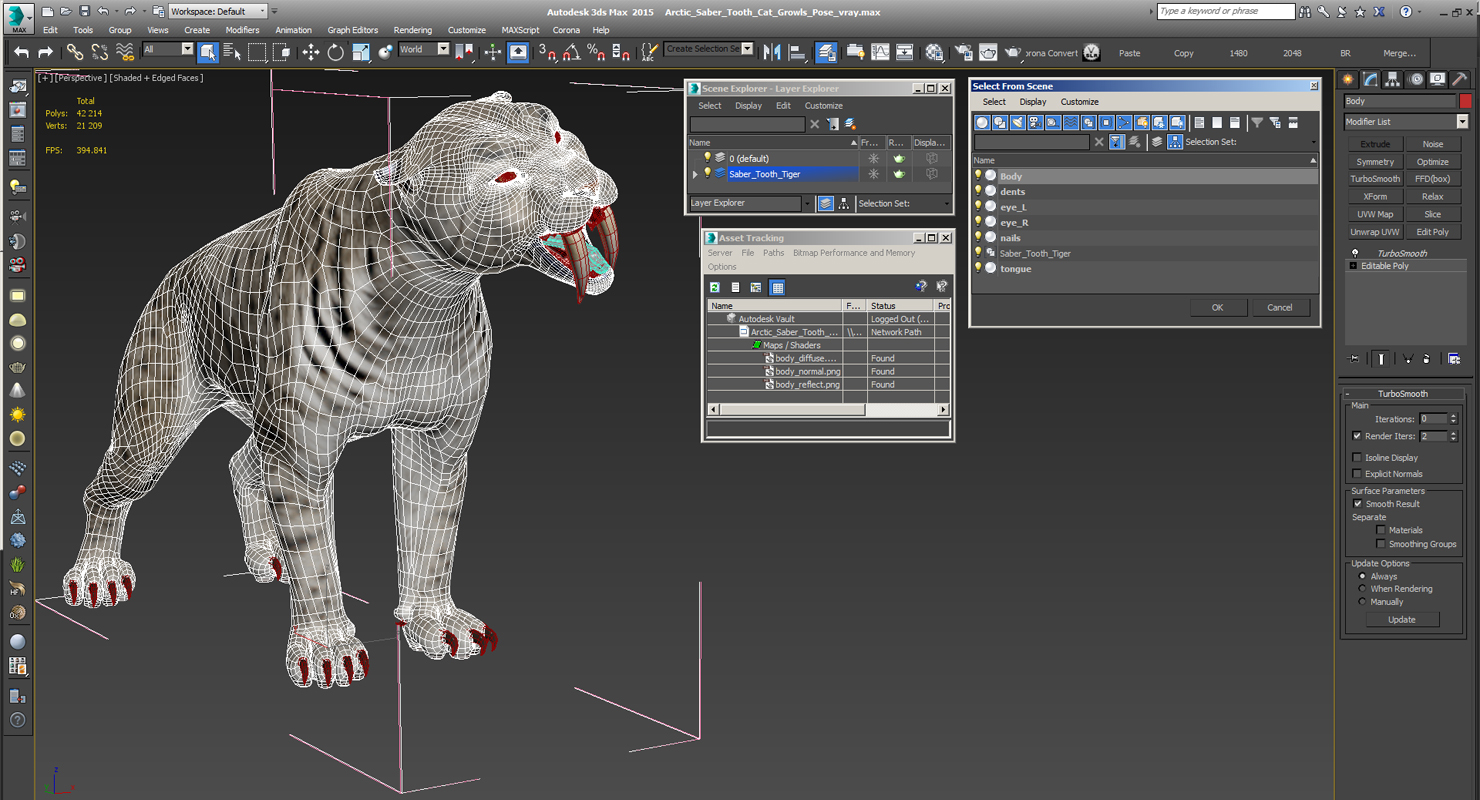Viewport: 1480px width, 800px height.
Task: Click the Unwrap UVW modifier button
Action: point(1375,232)
